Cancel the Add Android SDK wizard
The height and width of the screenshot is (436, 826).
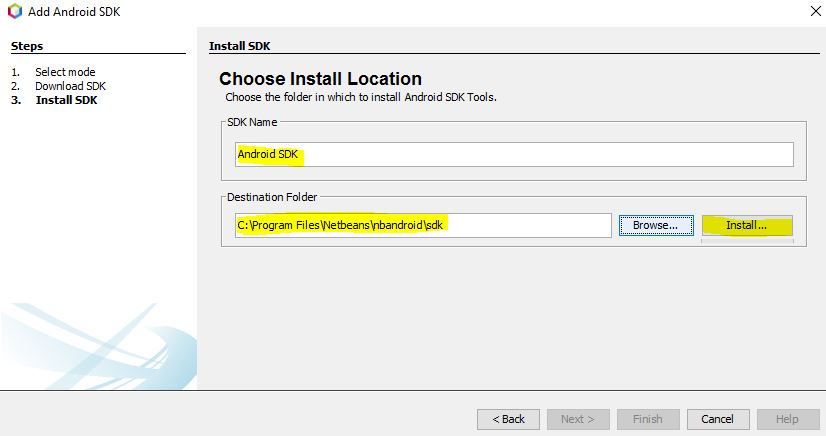pyautogui.click(x=717, y=419)
